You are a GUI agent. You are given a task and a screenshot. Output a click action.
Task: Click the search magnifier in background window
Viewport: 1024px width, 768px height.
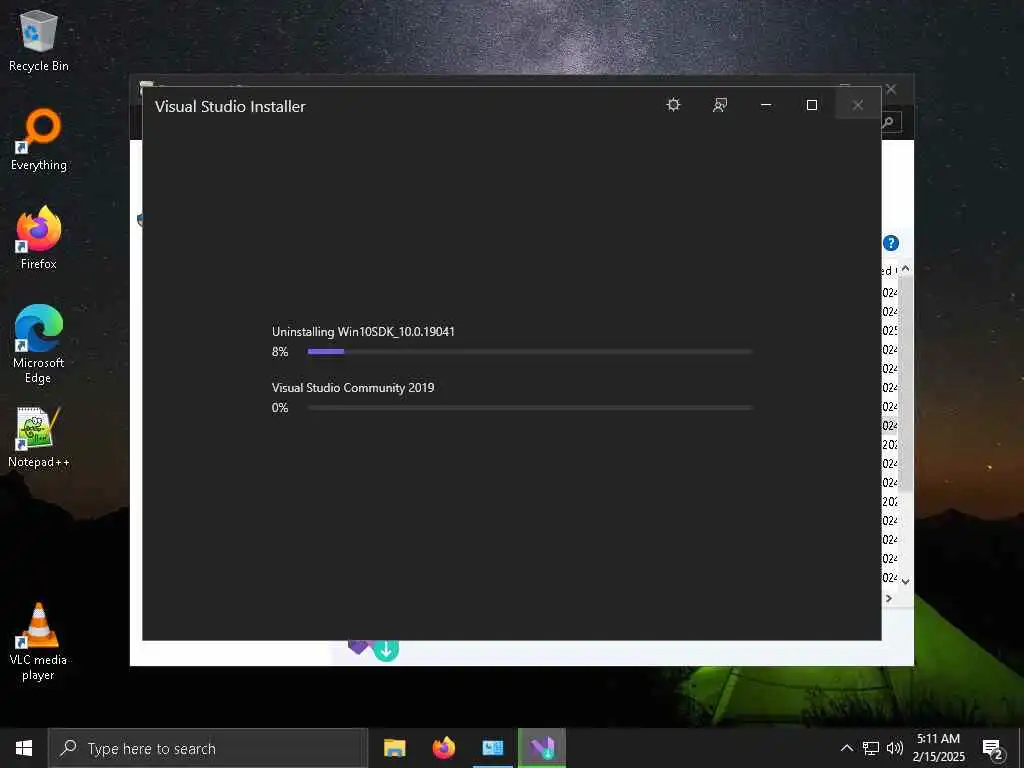click(889, 122)
